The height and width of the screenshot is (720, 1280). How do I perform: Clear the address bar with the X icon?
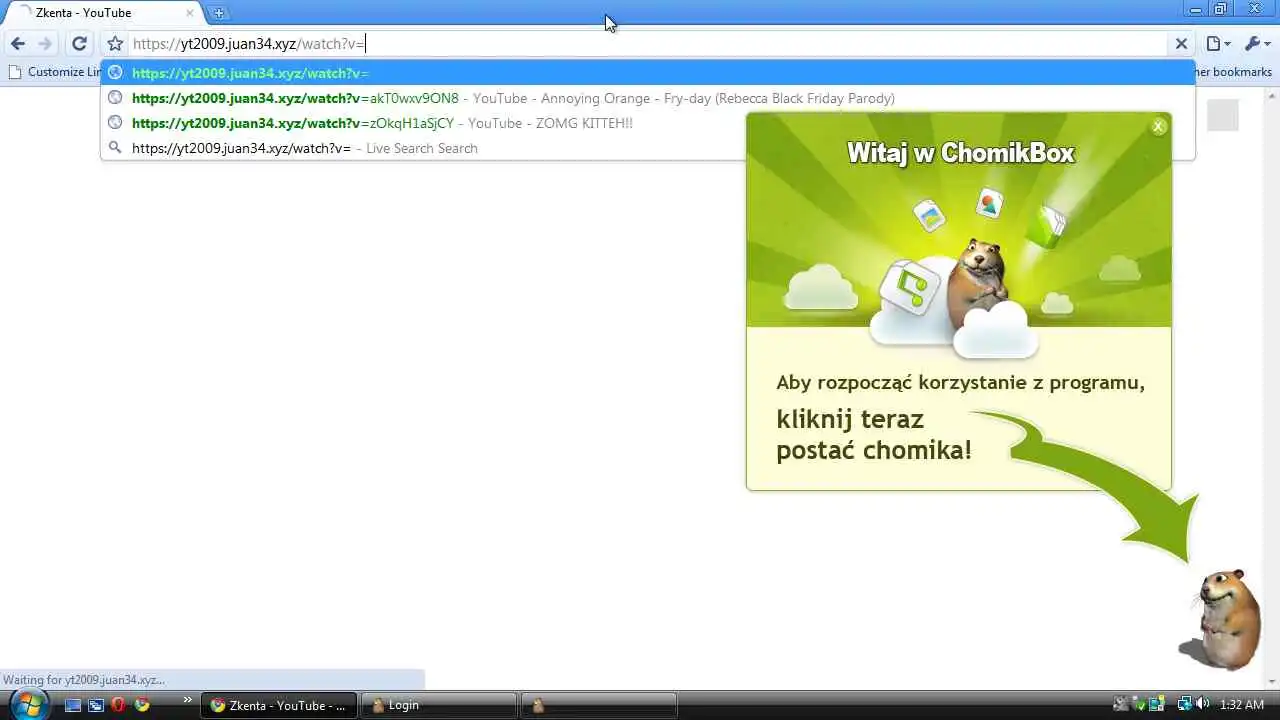pyautogui.click(x=1181, y=44)
